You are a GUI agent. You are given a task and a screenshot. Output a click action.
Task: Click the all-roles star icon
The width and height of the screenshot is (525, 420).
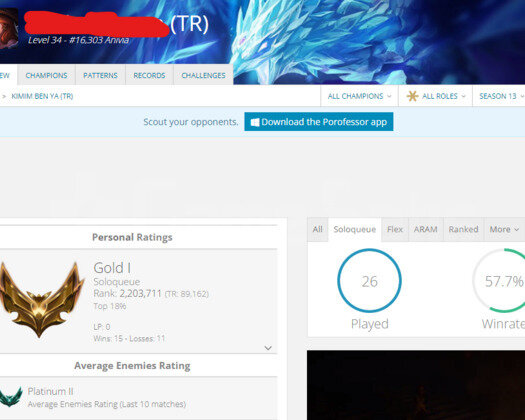coord(412,96)
